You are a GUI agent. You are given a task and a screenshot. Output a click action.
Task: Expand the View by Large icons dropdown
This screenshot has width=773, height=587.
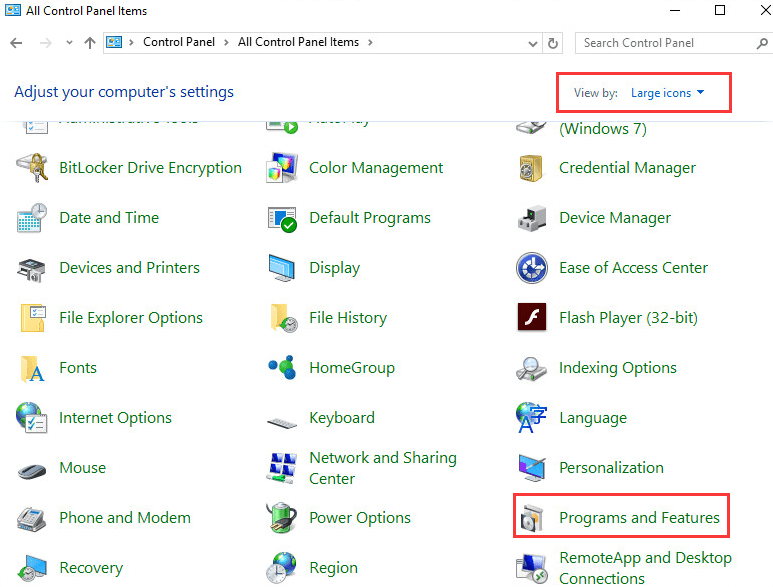tap(667, 93)
